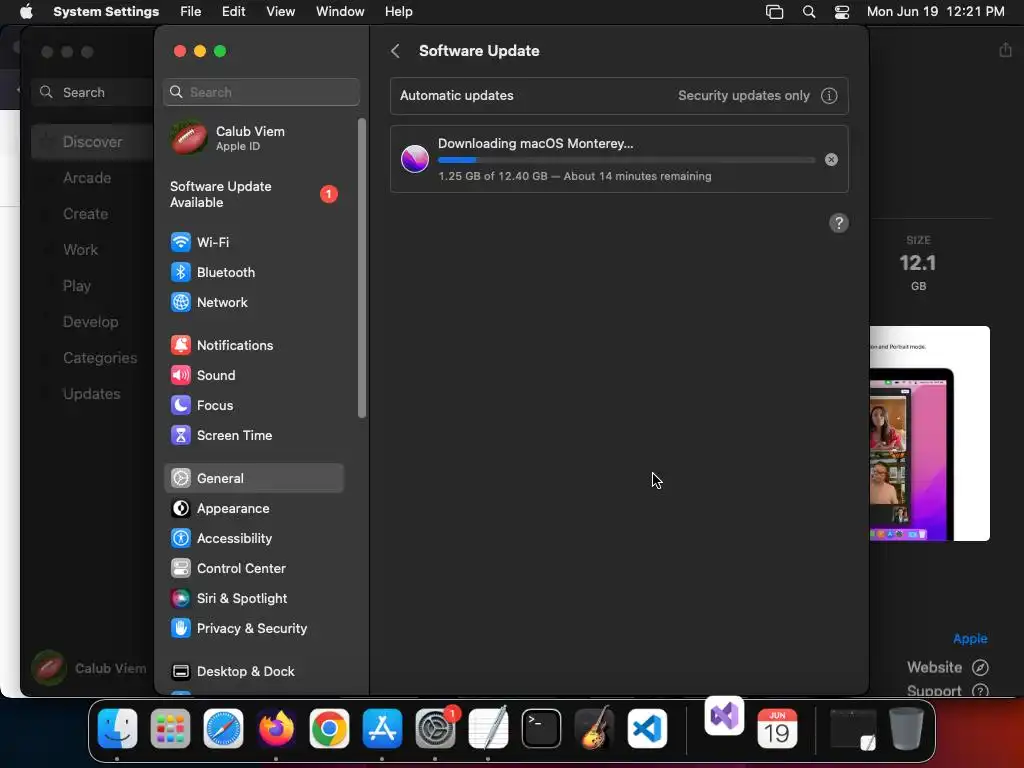Select Updates in App Store sidebar
The width and height of the screenshot is (1024, 768).
click(x=91, y=394)
